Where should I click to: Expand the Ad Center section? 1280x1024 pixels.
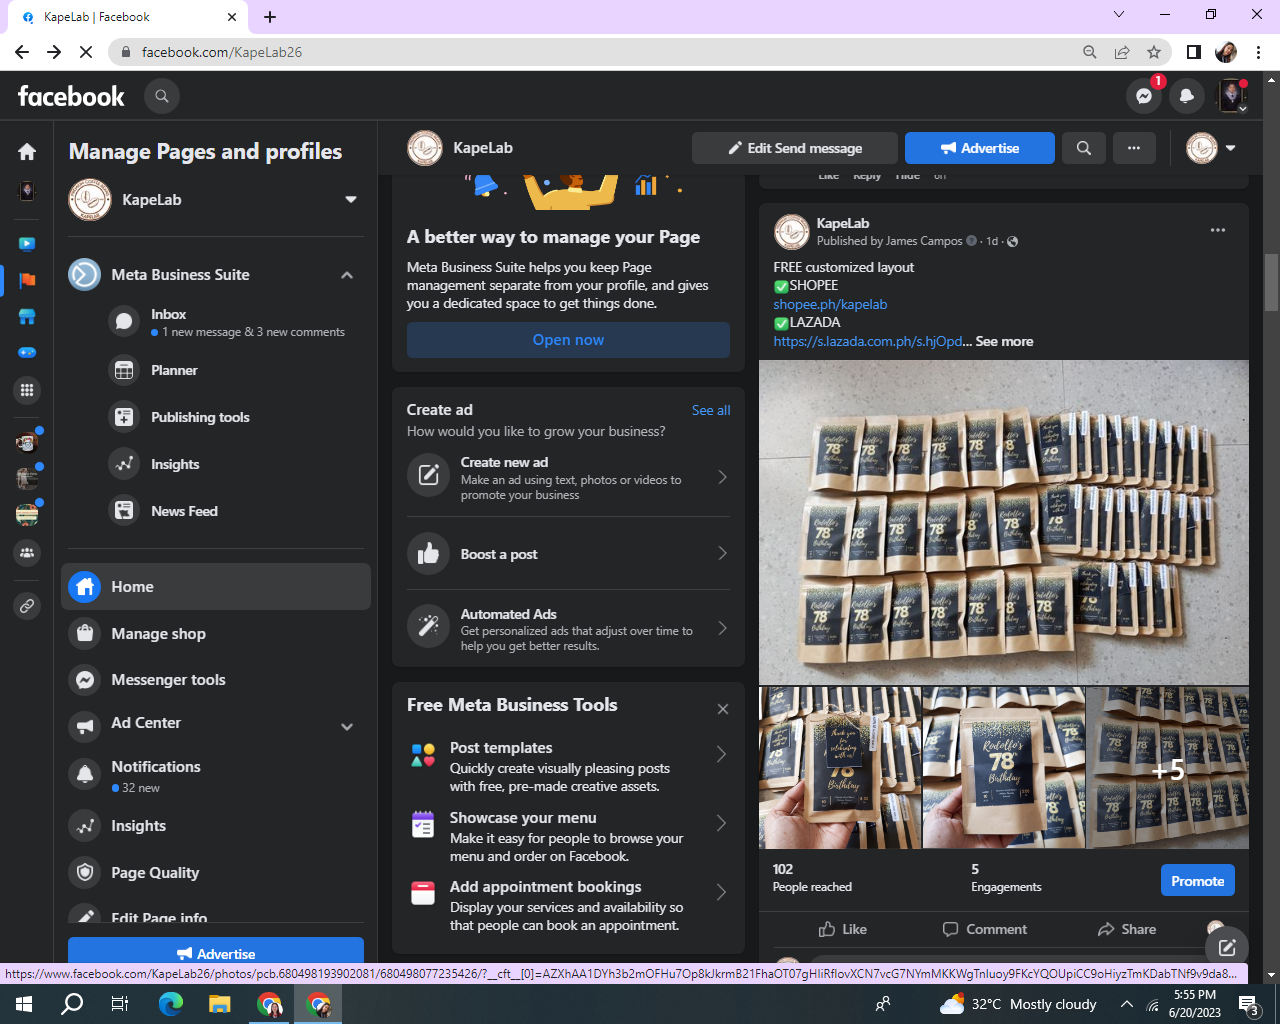click(347, 727)
